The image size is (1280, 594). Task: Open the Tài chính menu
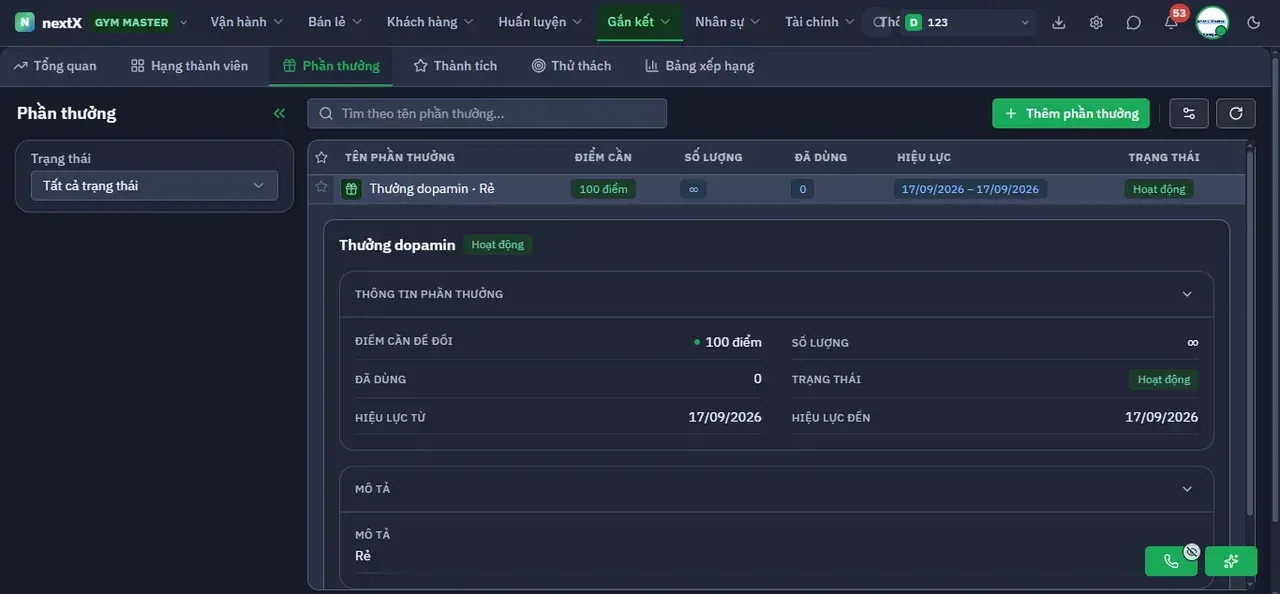pos(820,22)
